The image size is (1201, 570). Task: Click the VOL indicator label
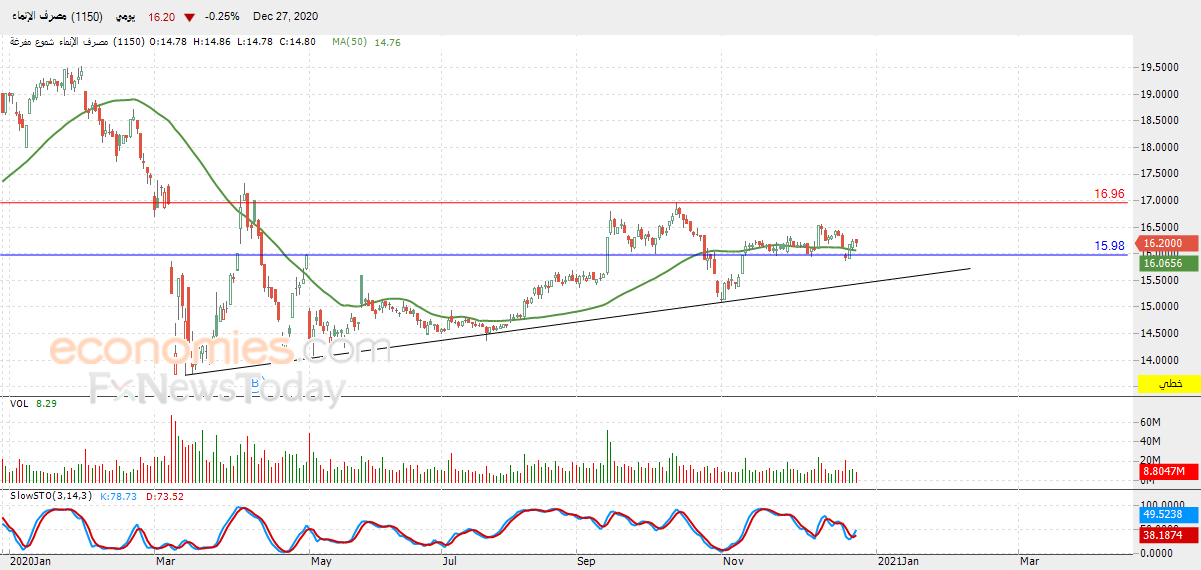(18, 403)
